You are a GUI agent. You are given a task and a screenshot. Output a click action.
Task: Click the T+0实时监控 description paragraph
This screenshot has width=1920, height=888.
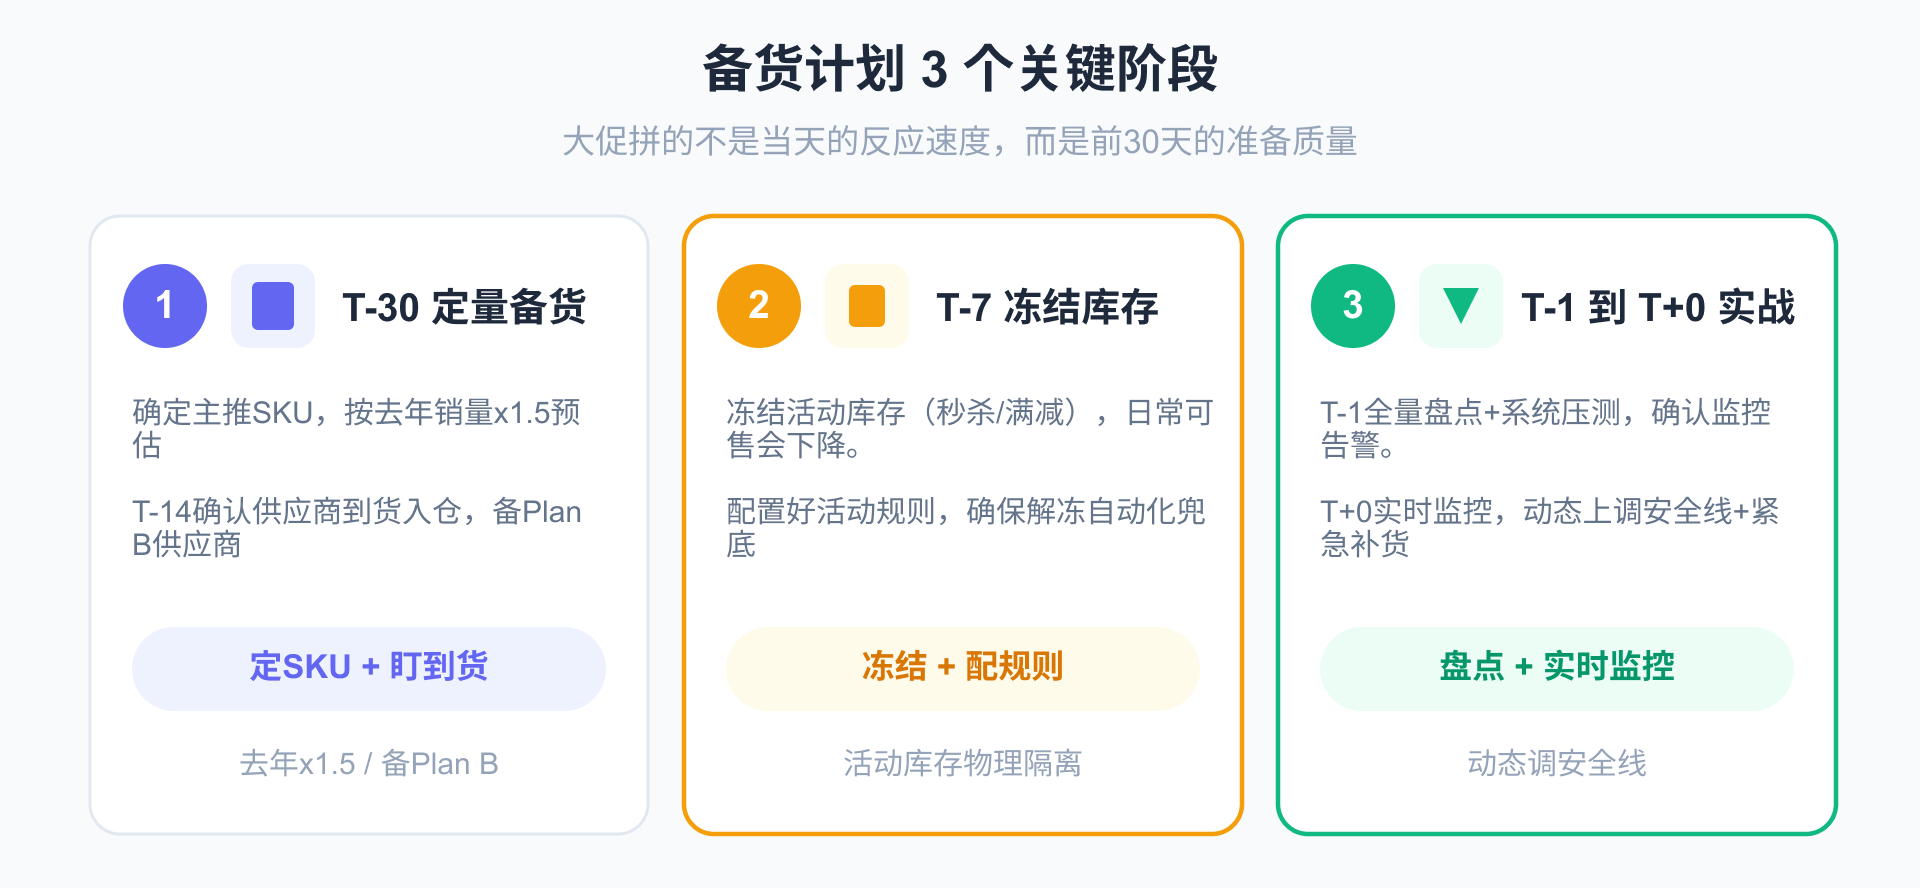[1549, 527]
